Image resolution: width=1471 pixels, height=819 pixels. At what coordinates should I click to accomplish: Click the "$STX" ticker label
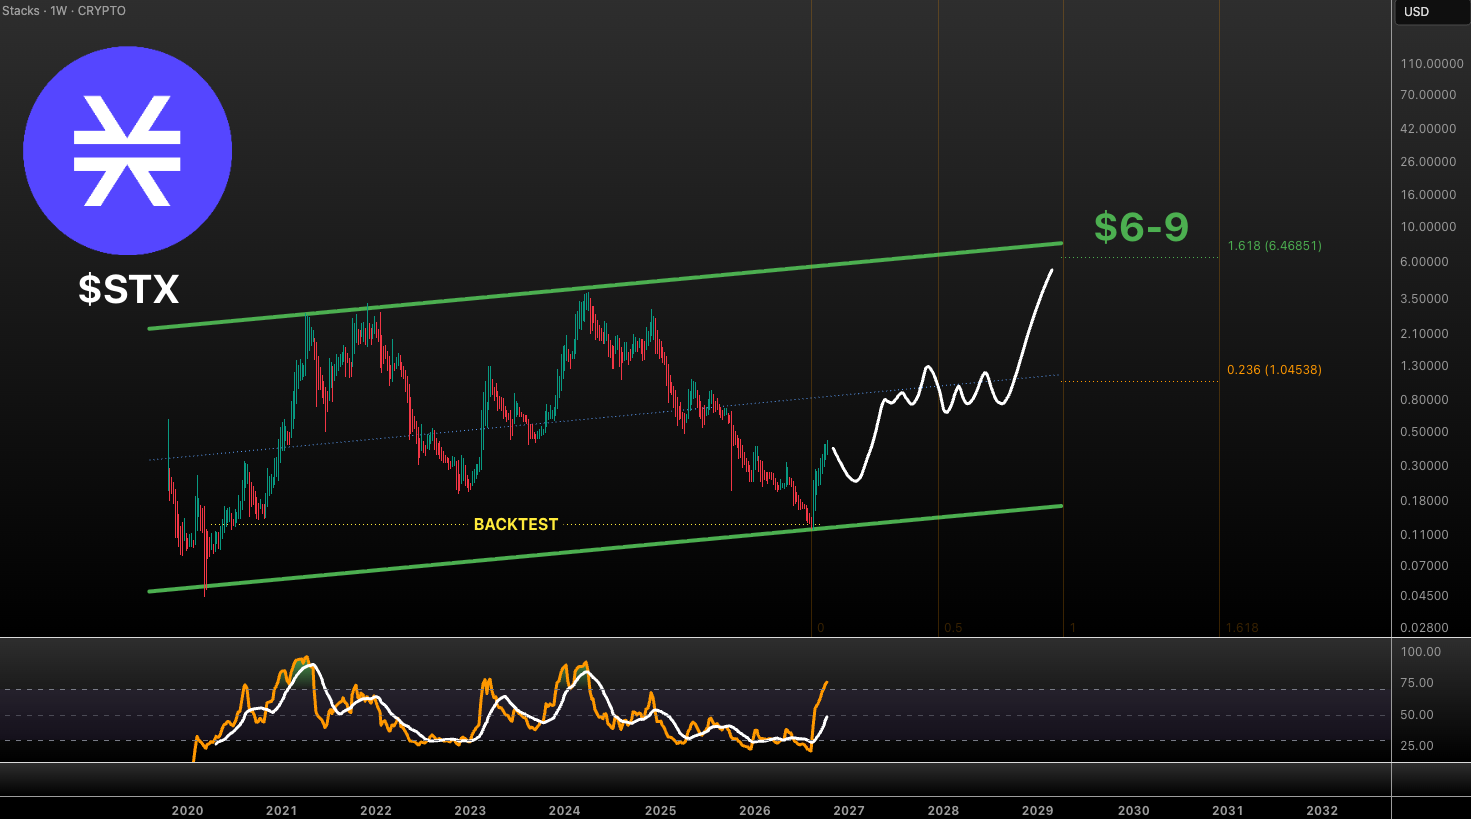(129, 290)
